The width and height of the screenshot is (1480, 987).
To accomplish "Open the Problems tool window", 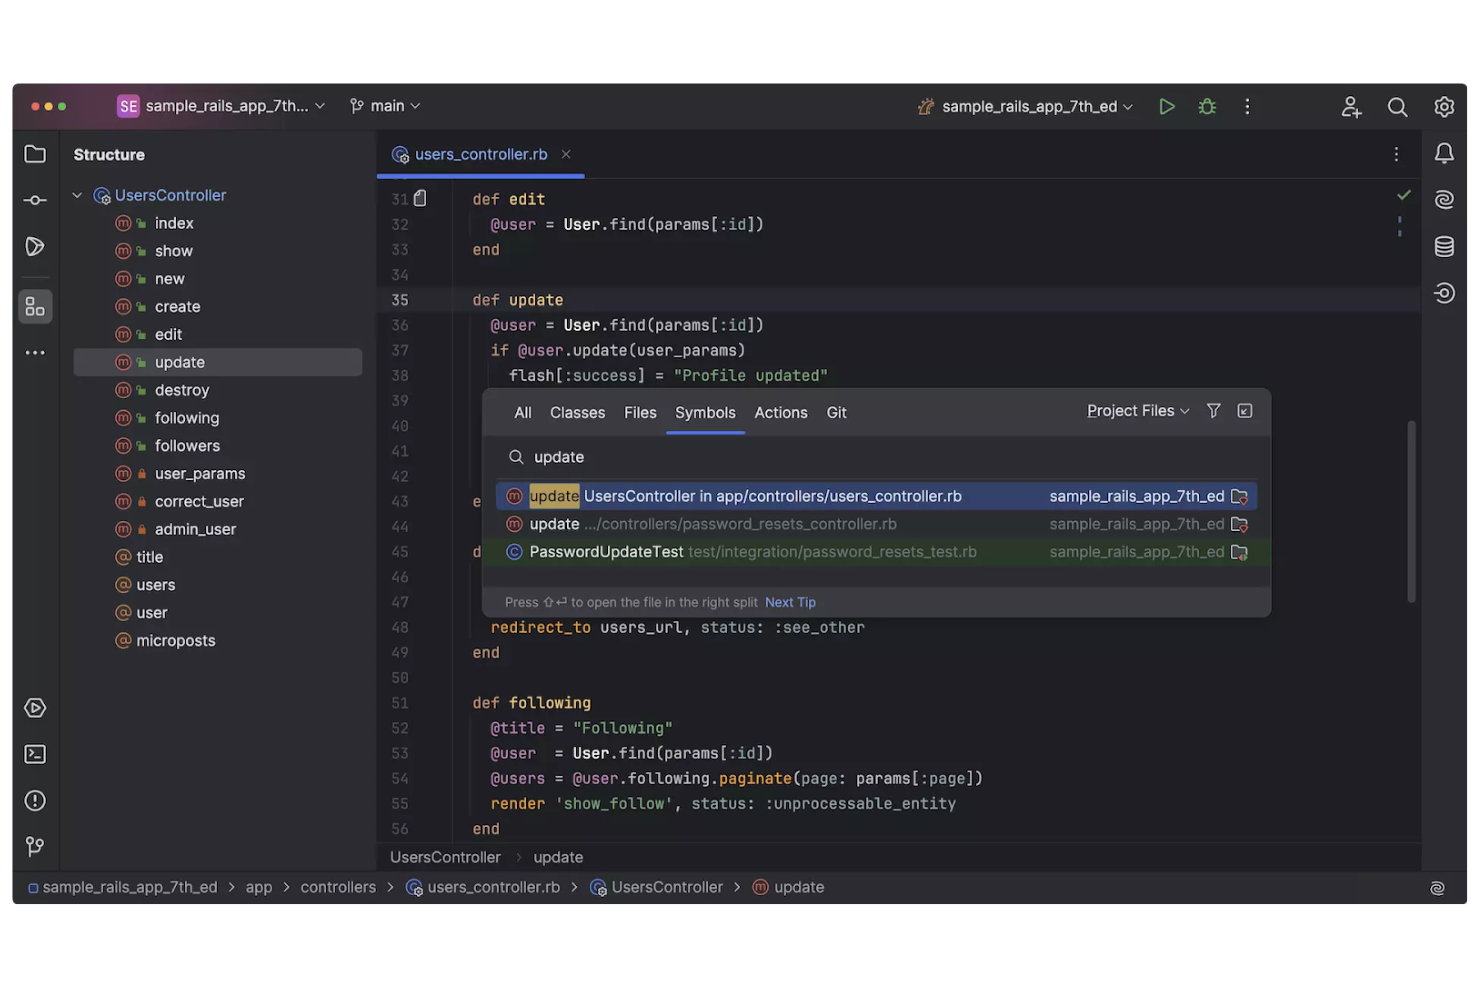I will (x=35, y=800).
